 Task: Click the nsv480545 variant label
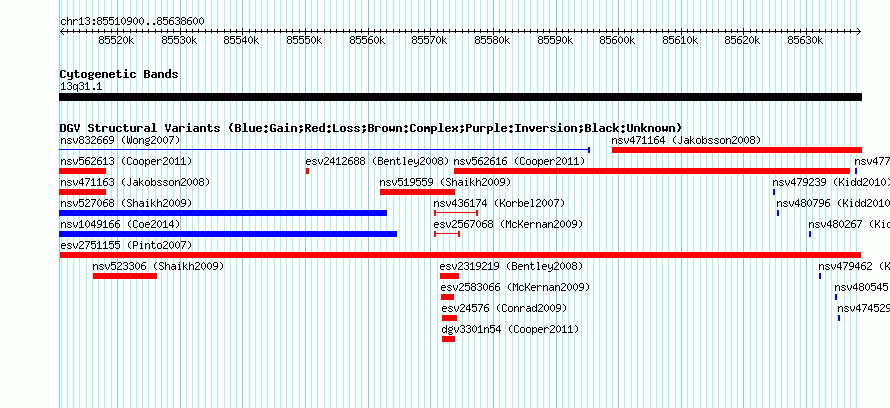click(862, 287)
